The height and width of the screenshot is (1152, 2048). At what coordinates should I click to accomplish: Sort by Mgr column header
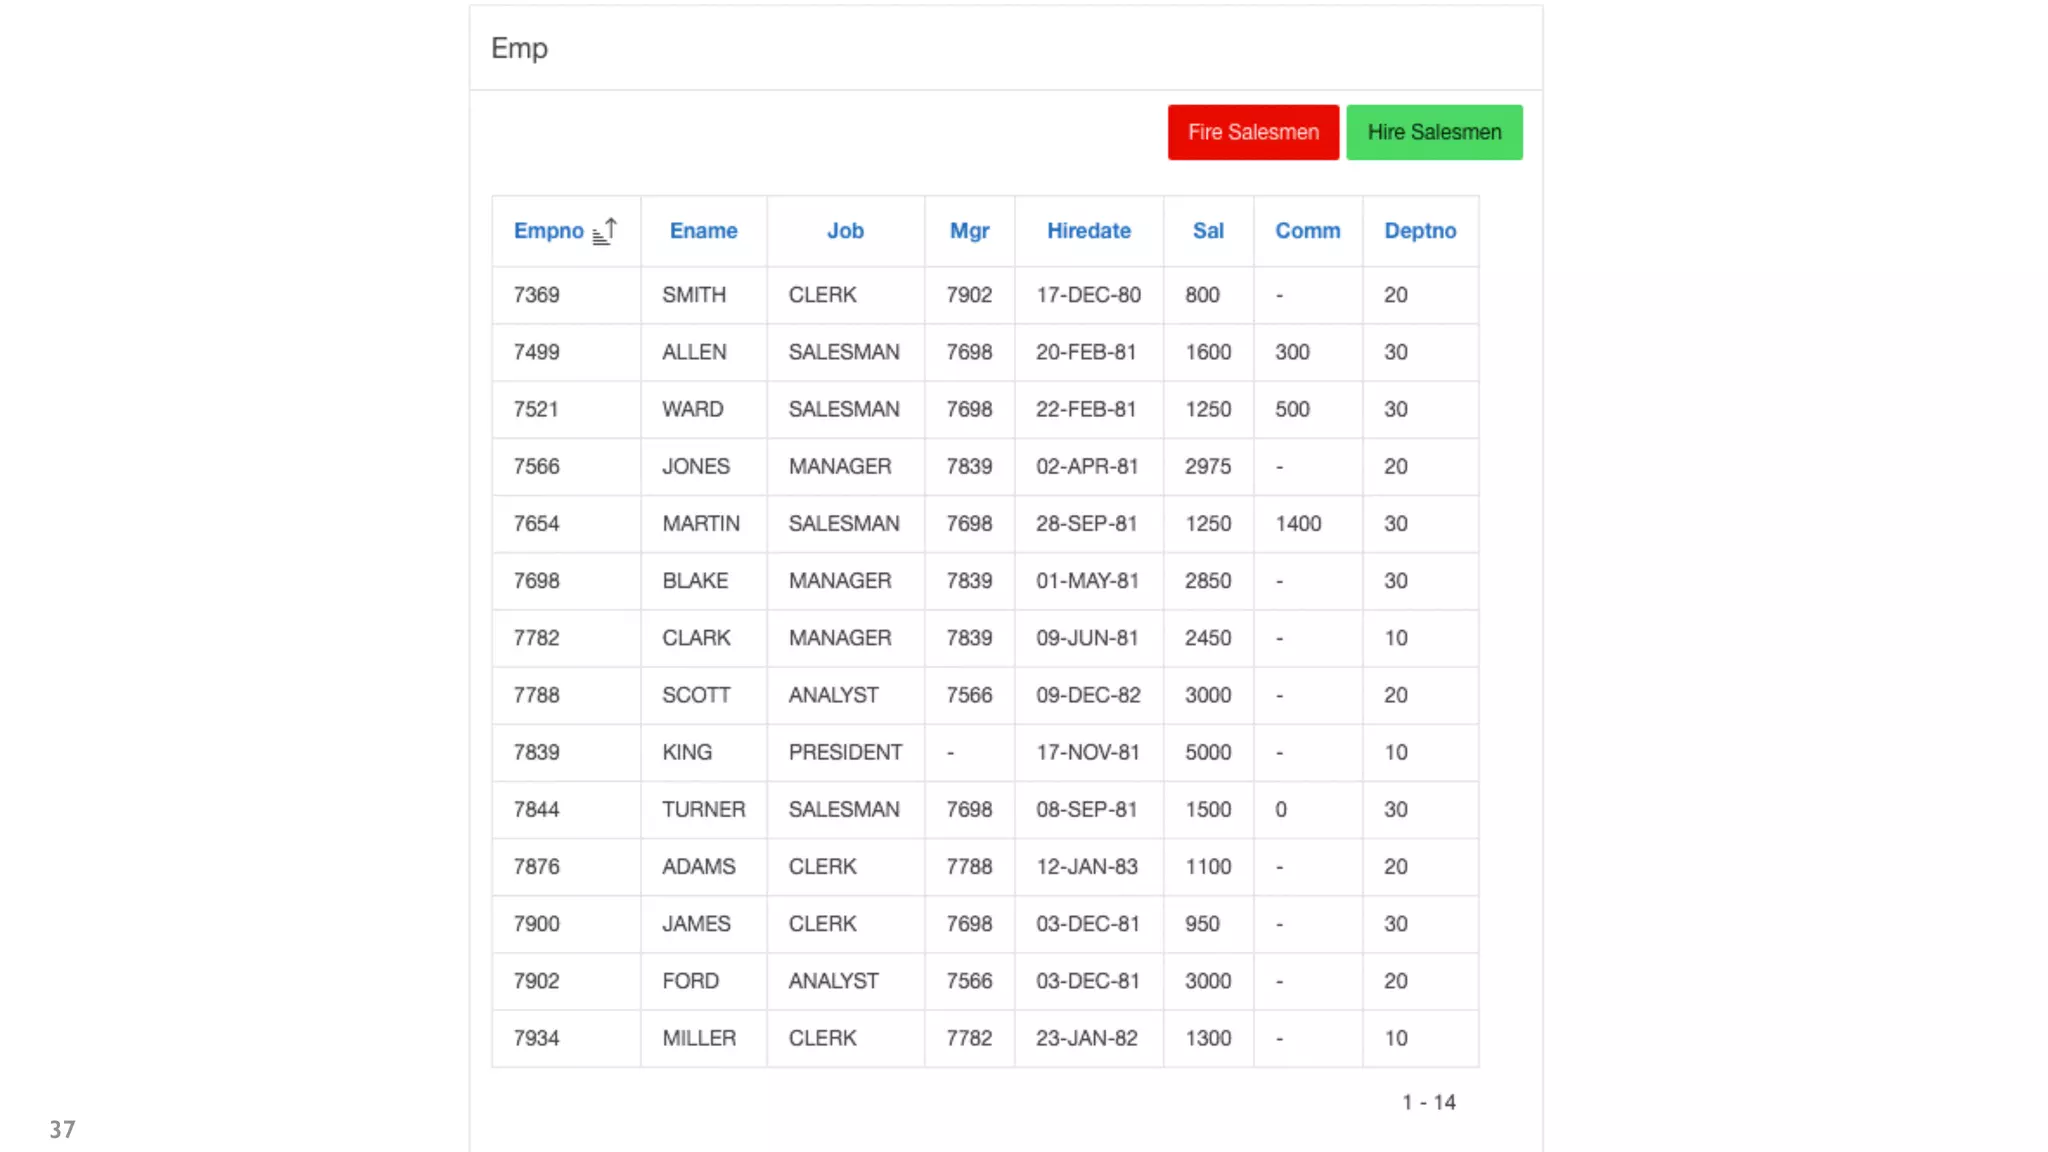(969, 231)
